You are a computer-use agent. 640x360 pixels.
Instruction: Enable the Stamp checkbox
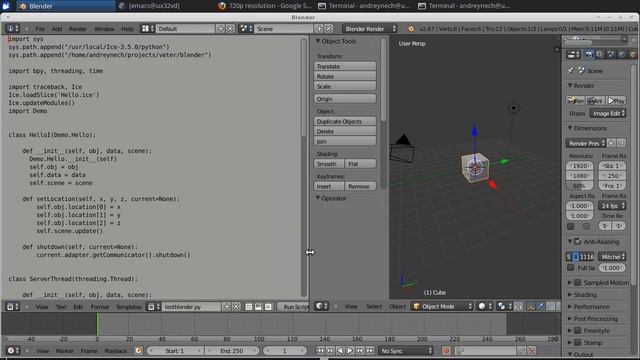tap(578, 342)
